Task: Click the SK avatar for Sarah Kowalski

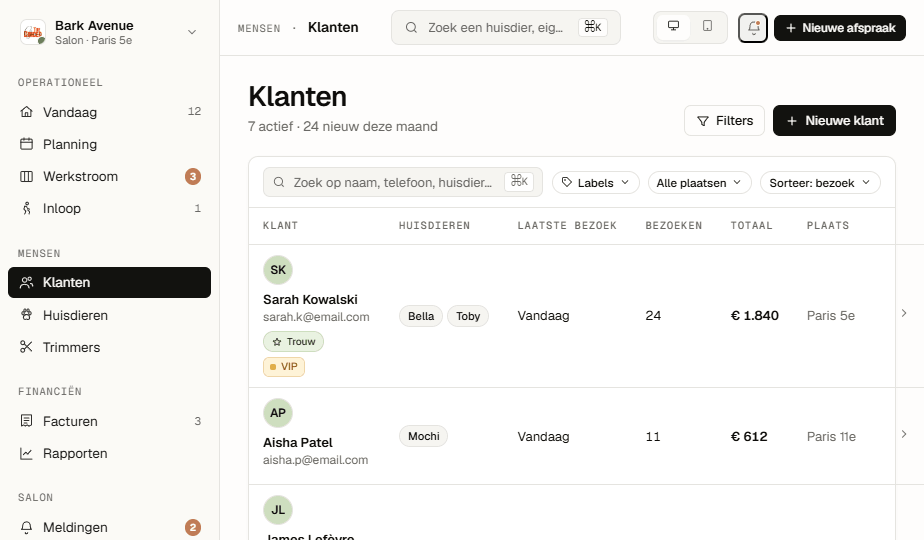Action: point(278,270)
